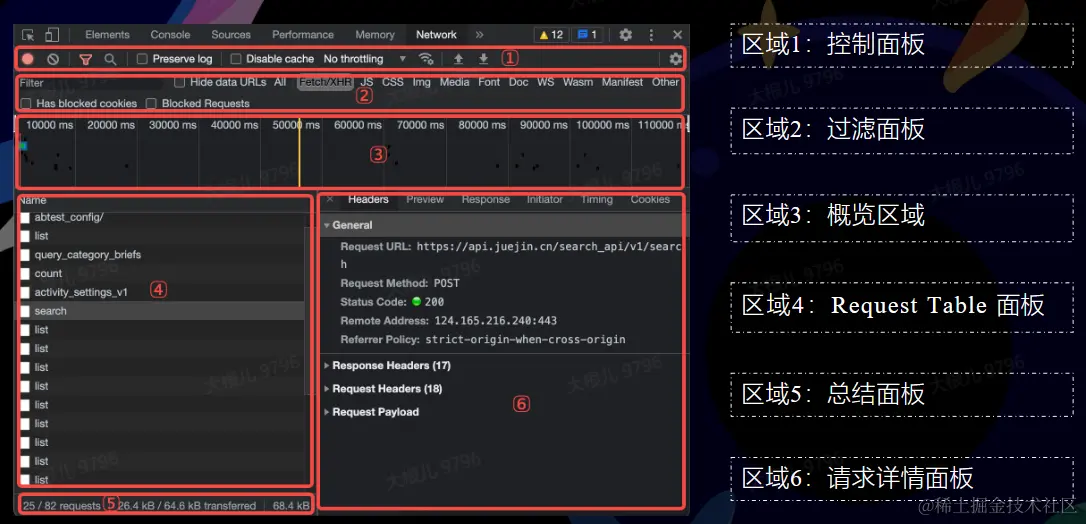
Task: Select the Headers tab
Action: tap(368, 199)
